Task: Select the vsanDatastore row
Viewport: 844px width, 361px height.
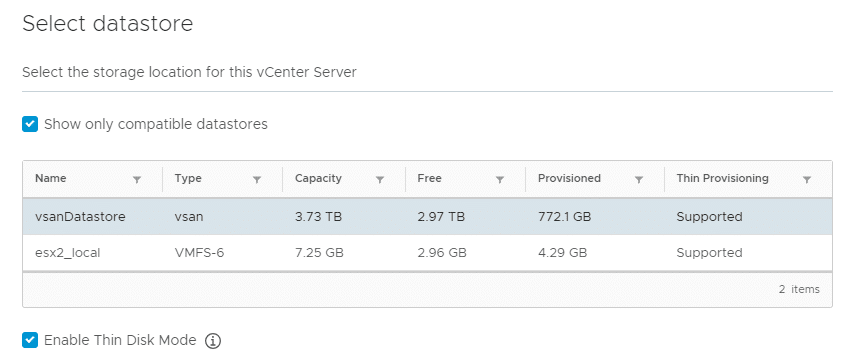Action: [x=427, y=217]
